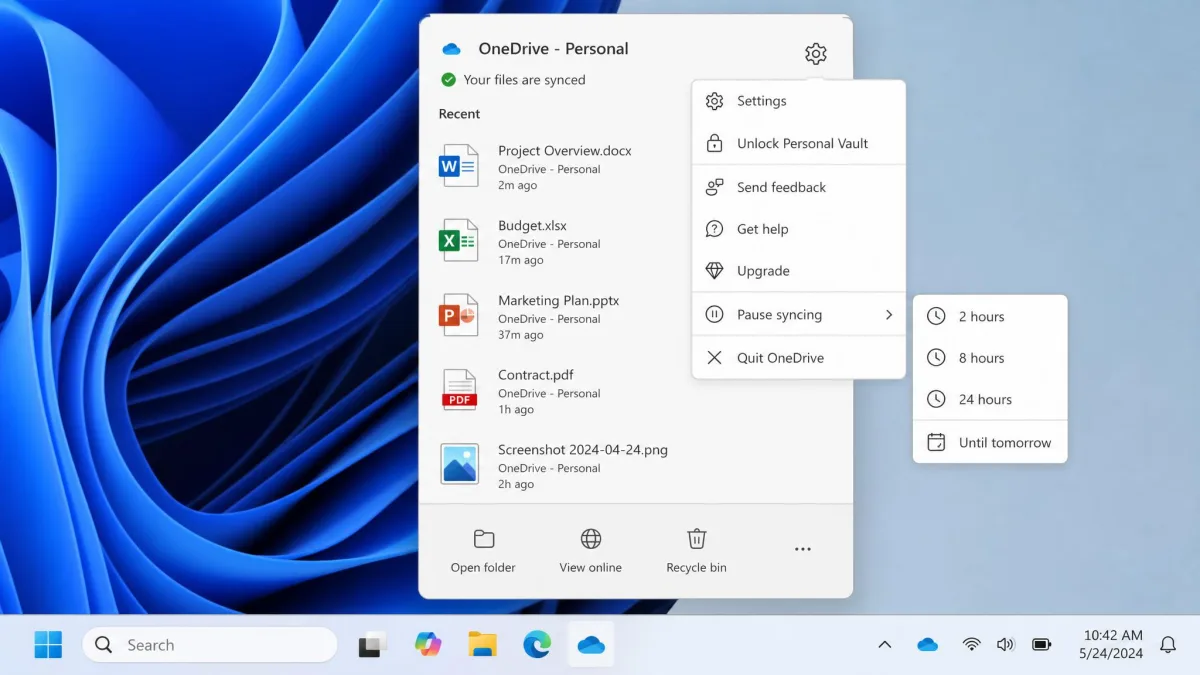Open the notification bell on the taskbar
The width and height of the screenshot is (1200, 675).
tap(1168, 645)
